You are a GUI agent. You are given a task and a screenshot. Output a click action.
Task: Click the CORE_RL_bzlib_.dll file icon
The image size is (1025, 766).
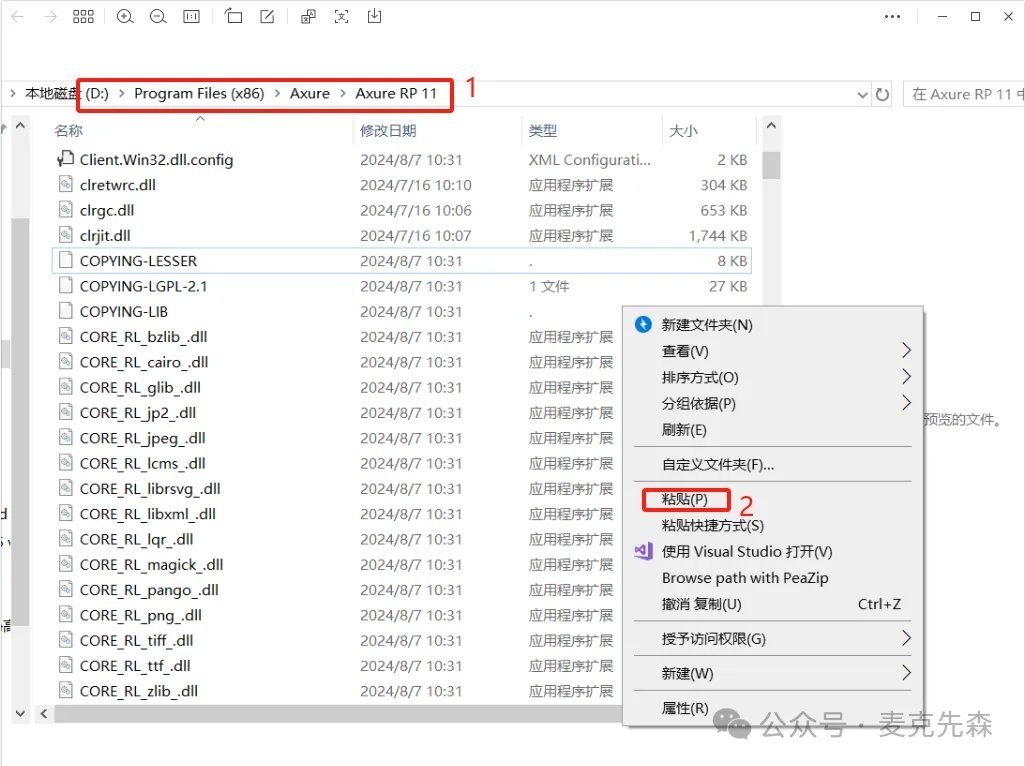[x=65, y=336]
